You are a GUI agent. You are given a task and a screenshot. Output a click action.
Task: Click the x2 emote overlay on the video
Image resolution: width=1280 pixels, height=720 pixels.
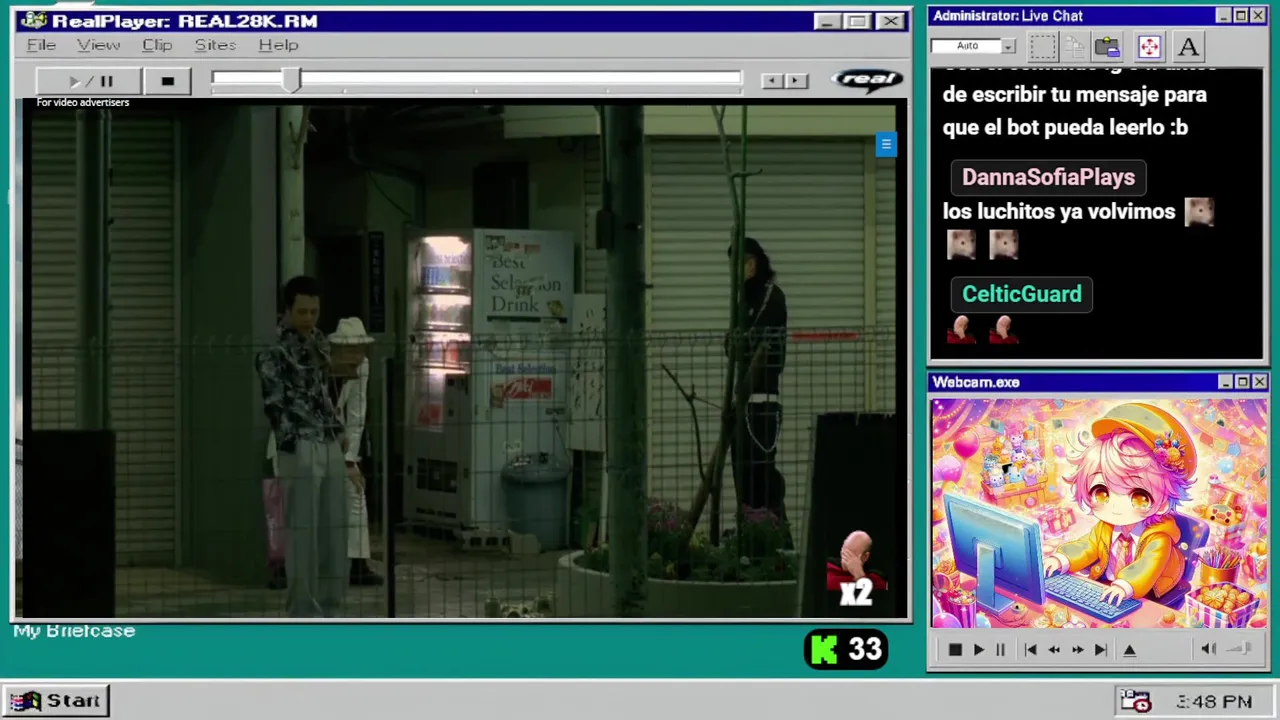coord(856,571)
